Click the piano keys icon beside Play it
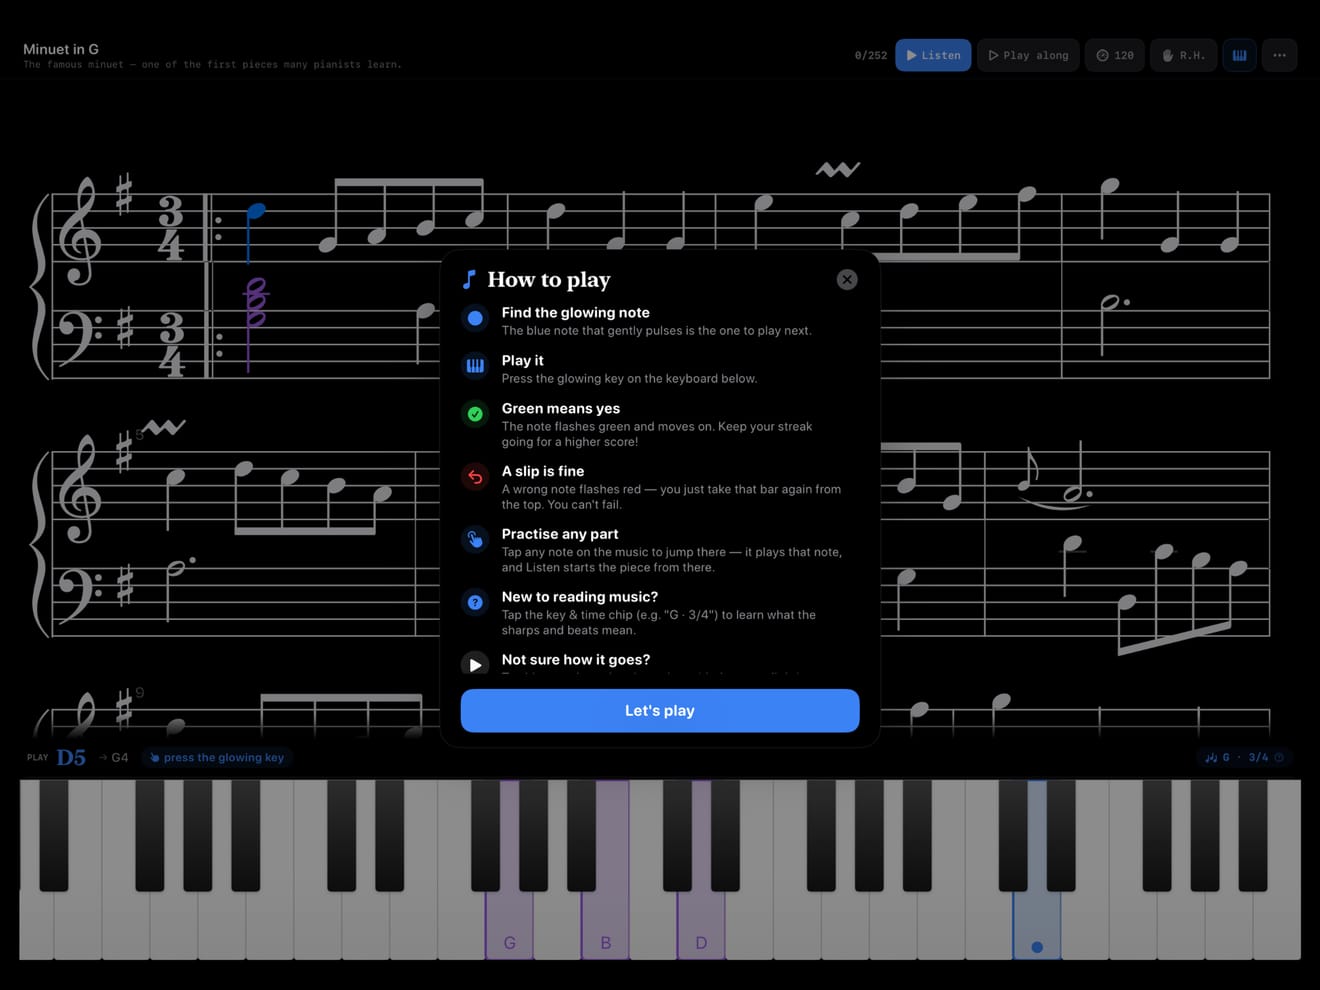Viewport: 1320px width, 990px height. [x=475, y=366]
